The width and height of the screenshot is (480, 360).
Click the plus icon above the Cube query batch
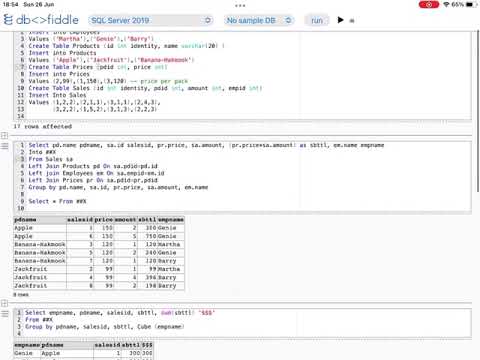pos(4,303)
